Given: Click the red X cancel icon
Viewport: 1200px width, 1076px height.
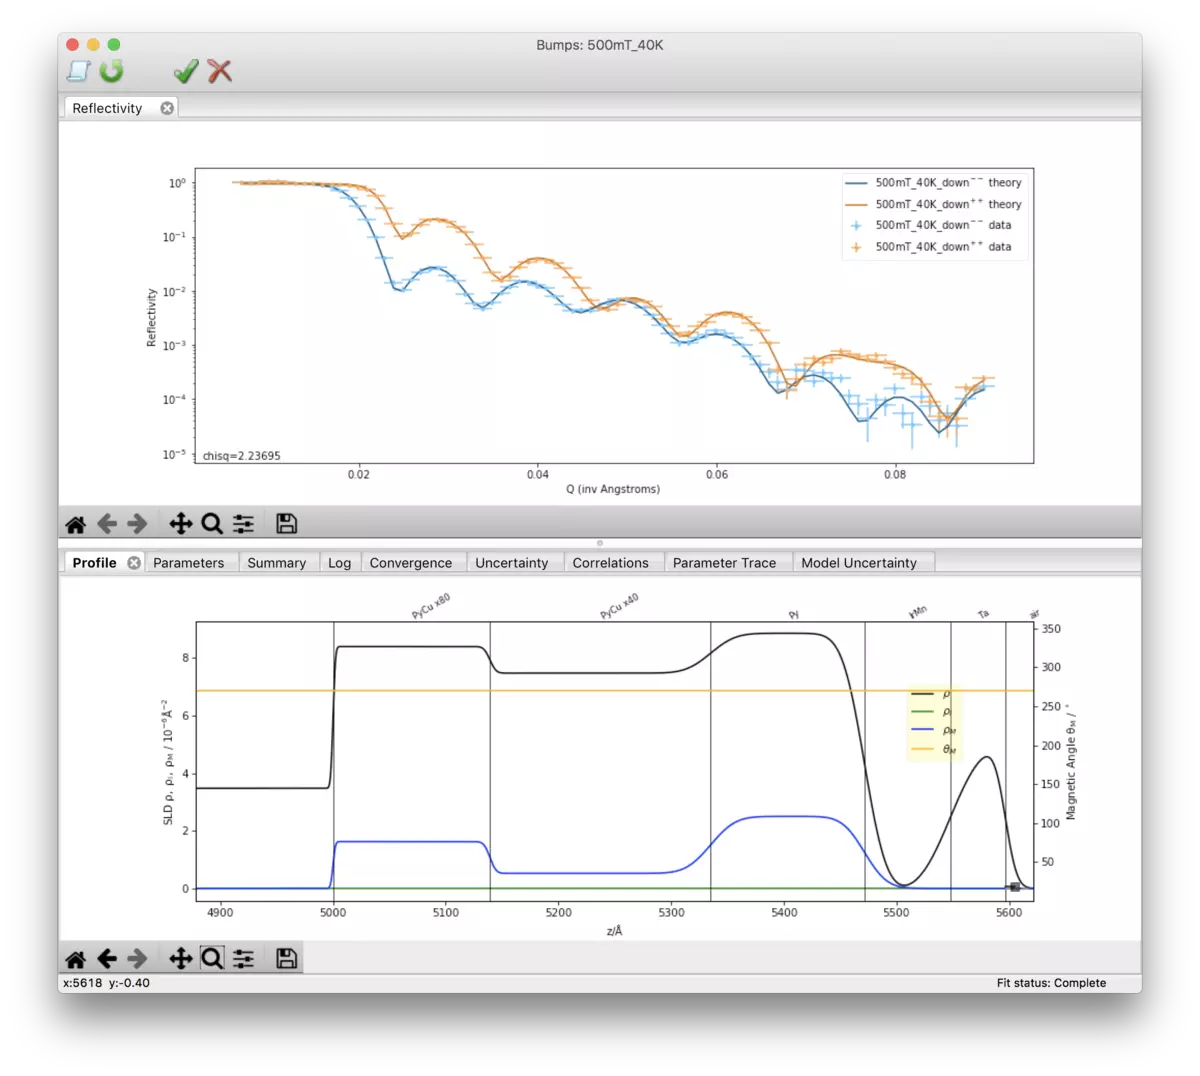Looking at the screenshot, I should click(220, 71).
